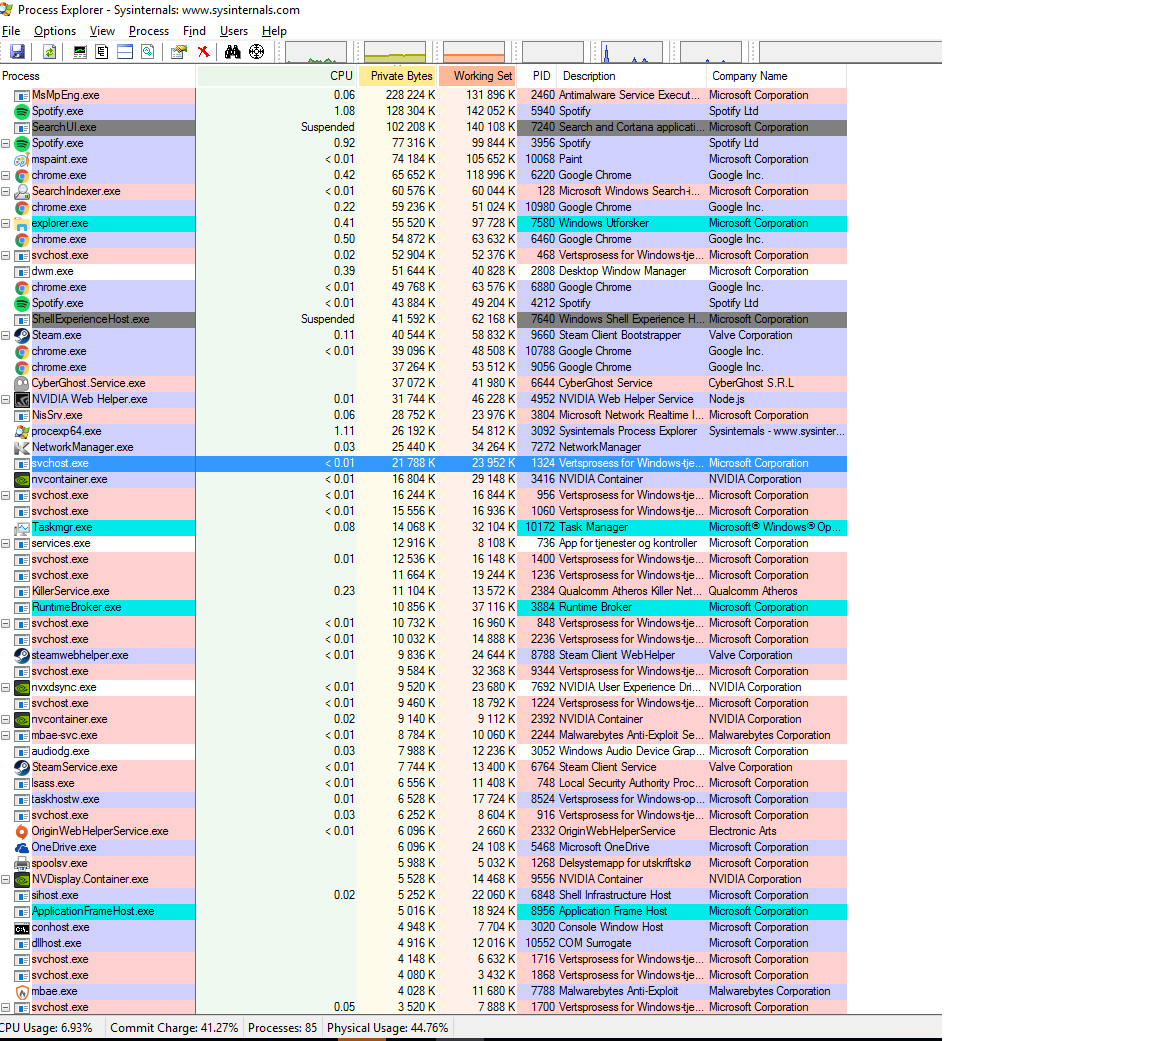1152x1041 pixels.
Task: Click the procexp64.exe process icon
Action: click(x=22, y=432)
